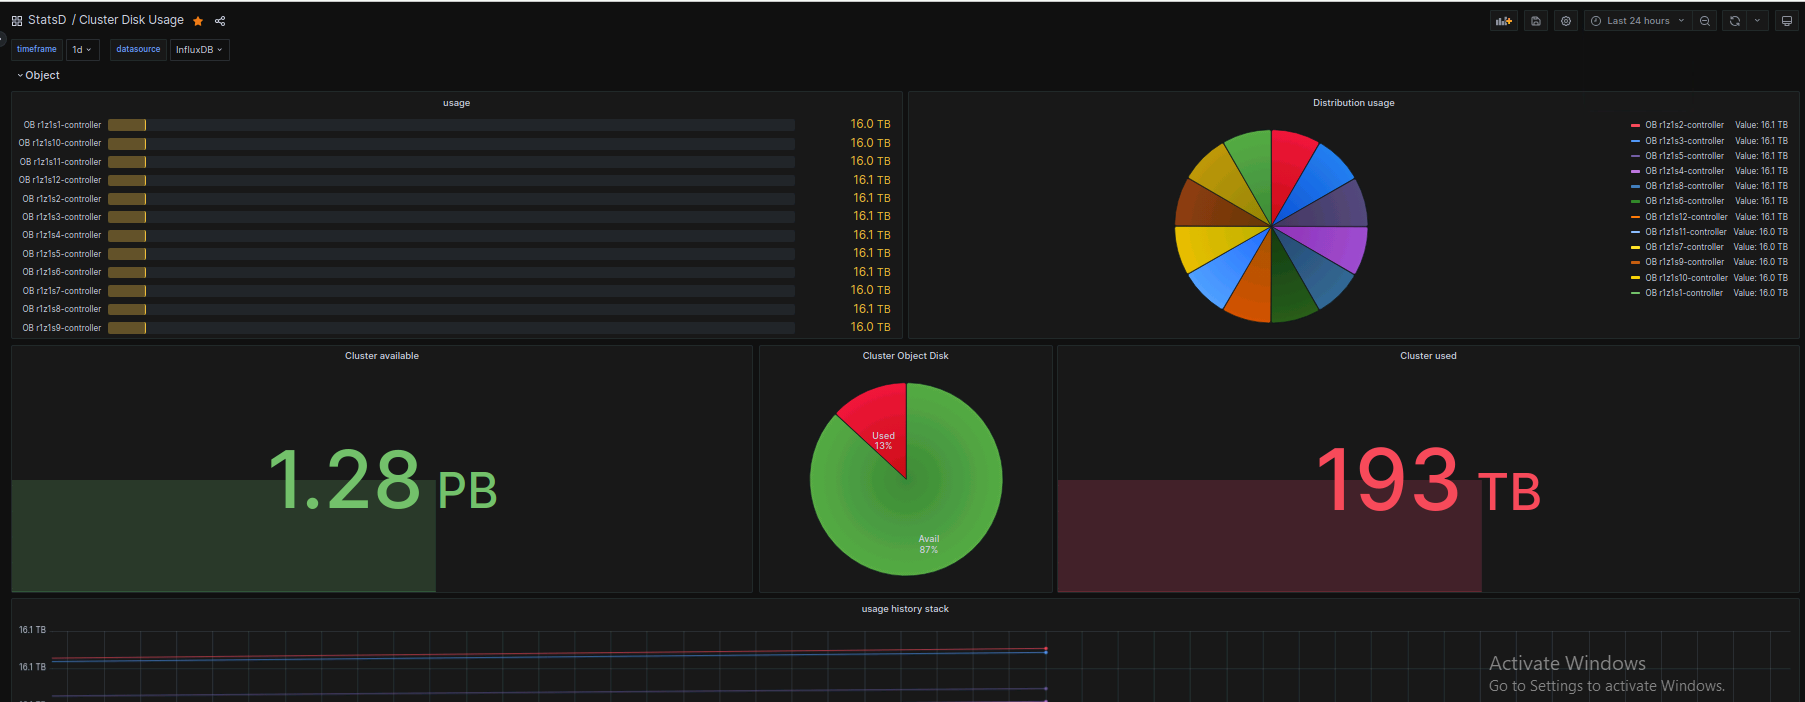Click the red Used 13% pie slice
The width and height of the screenshot is (1805, 702).
pos(880,425)
